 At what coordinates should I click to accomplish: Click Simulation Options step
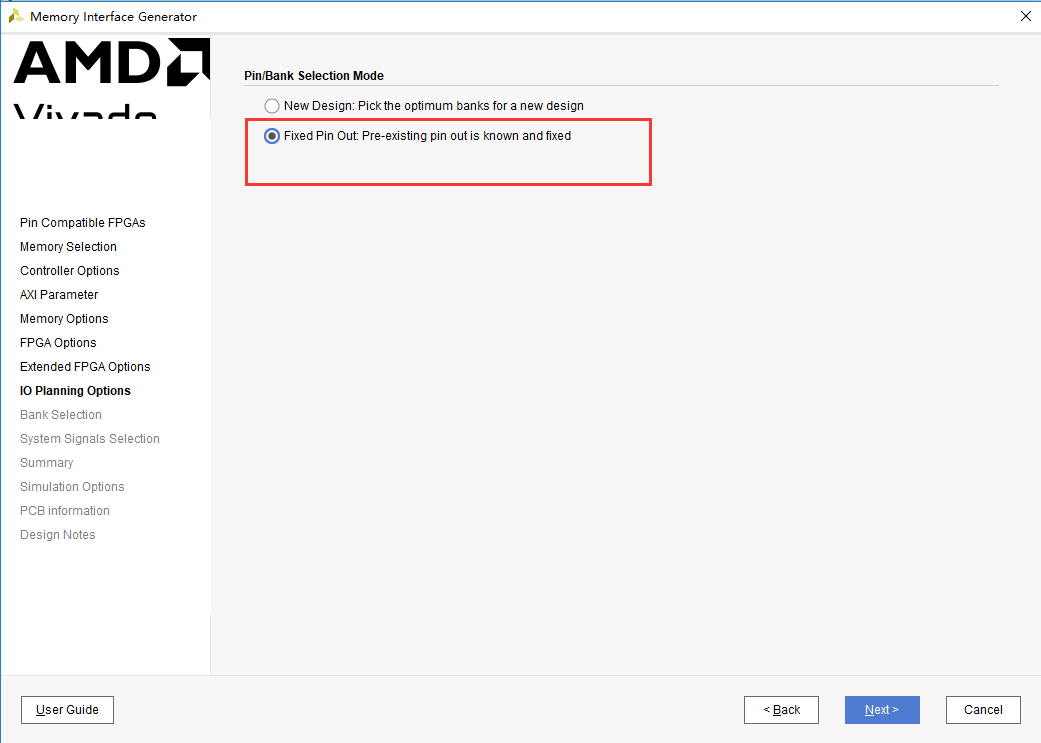click(x=72, y=487)
